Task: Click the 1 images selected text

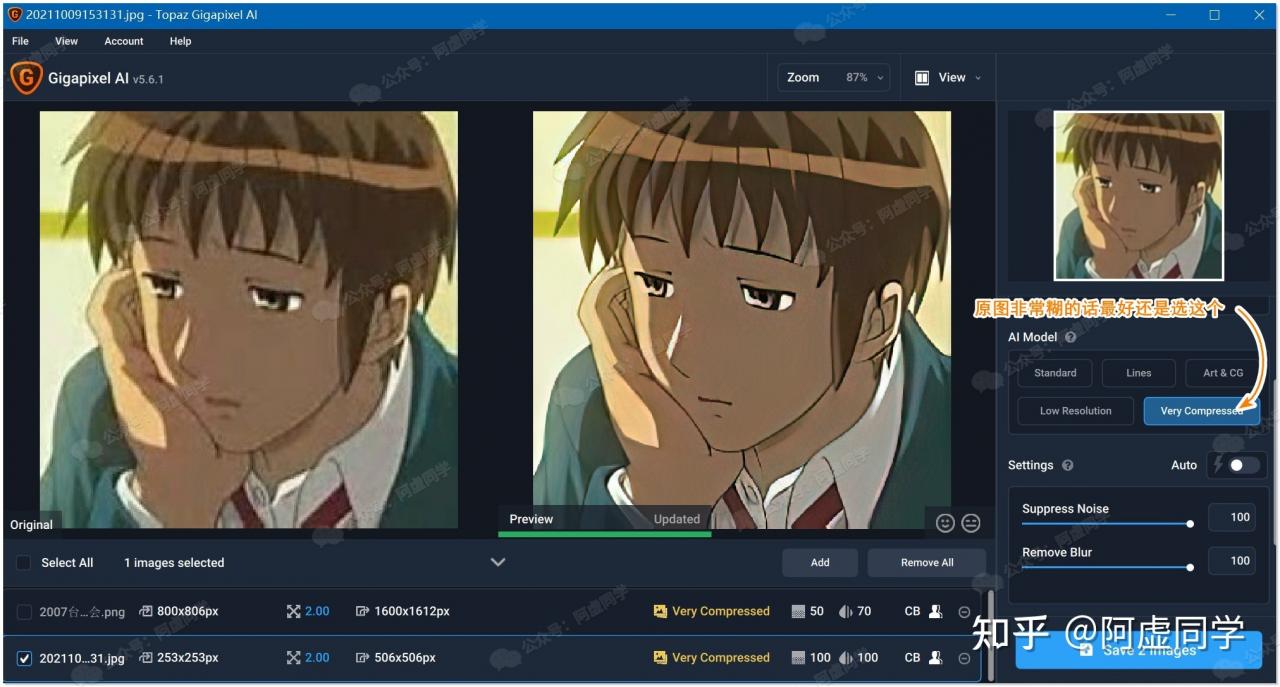Action: point(174,563)
